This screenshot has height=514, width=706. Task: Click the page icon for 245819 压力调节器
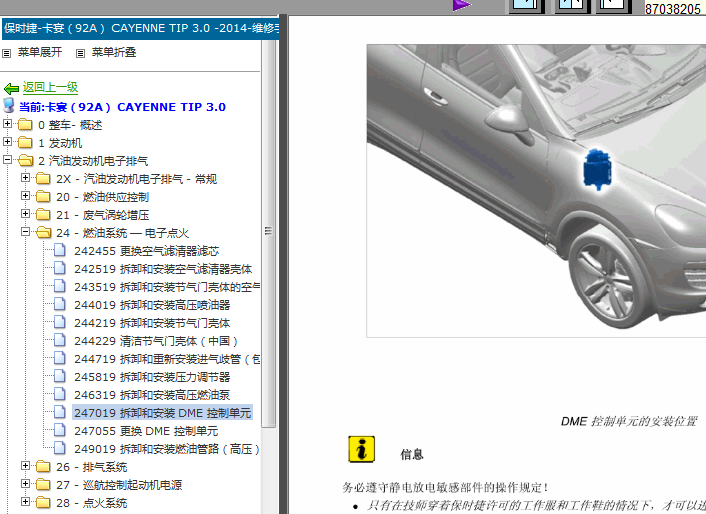pyautogui.click(x=59, y=376)
